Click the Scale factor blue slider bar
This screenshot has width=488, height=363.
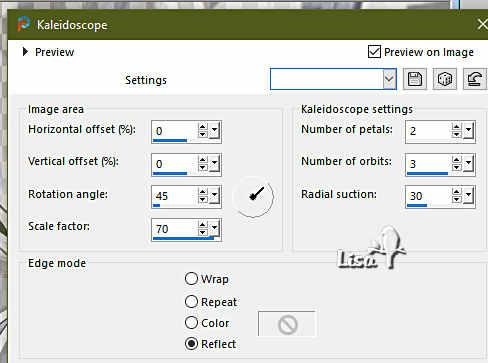click(183, 238)
